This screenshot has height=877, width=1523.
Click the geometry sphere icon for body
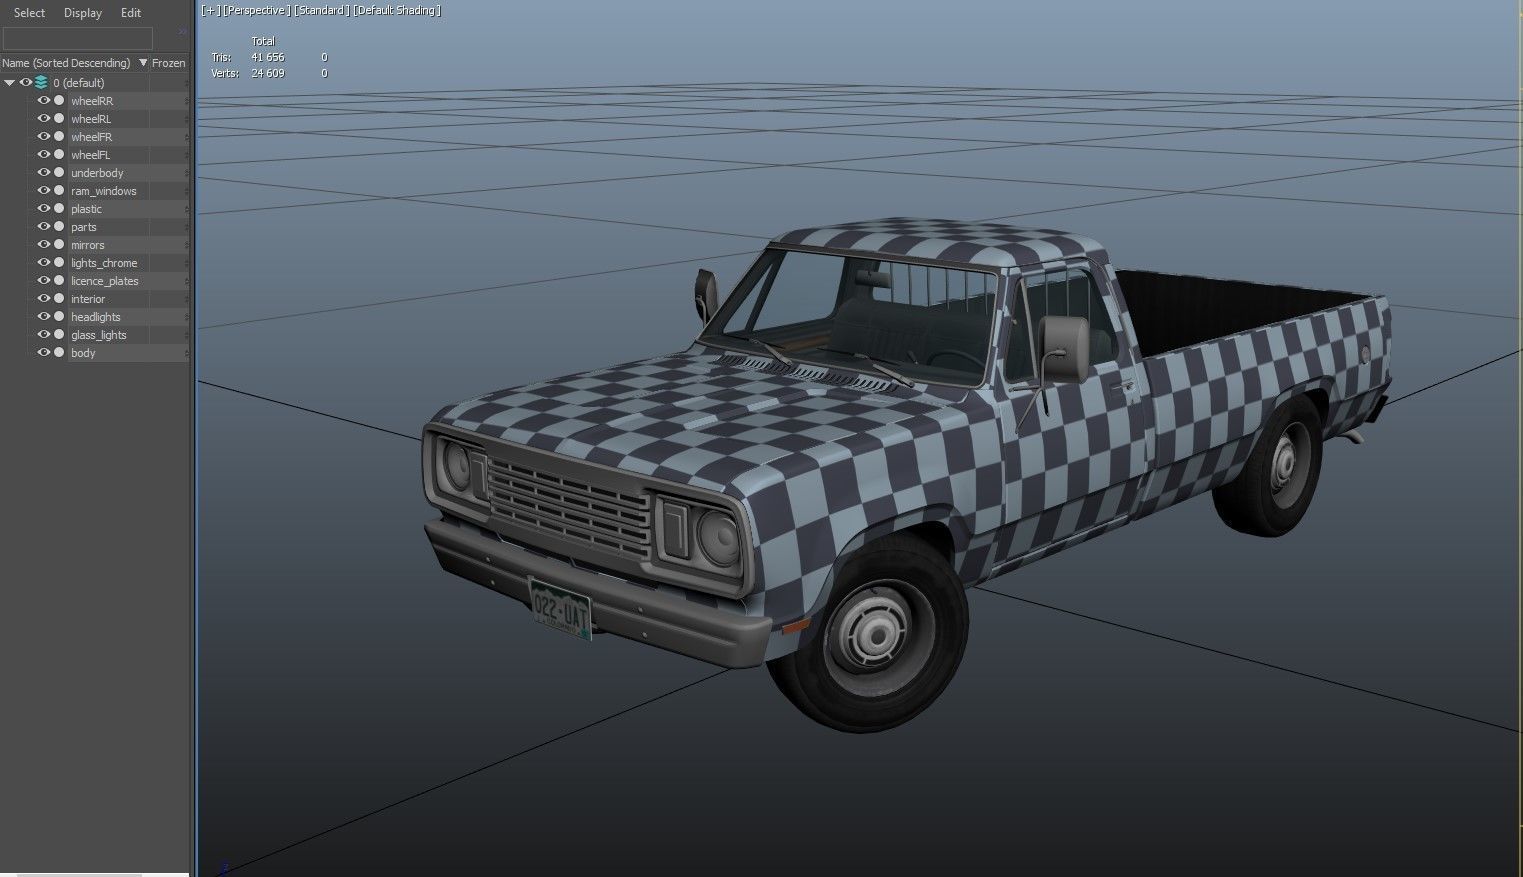coord(59,353)
